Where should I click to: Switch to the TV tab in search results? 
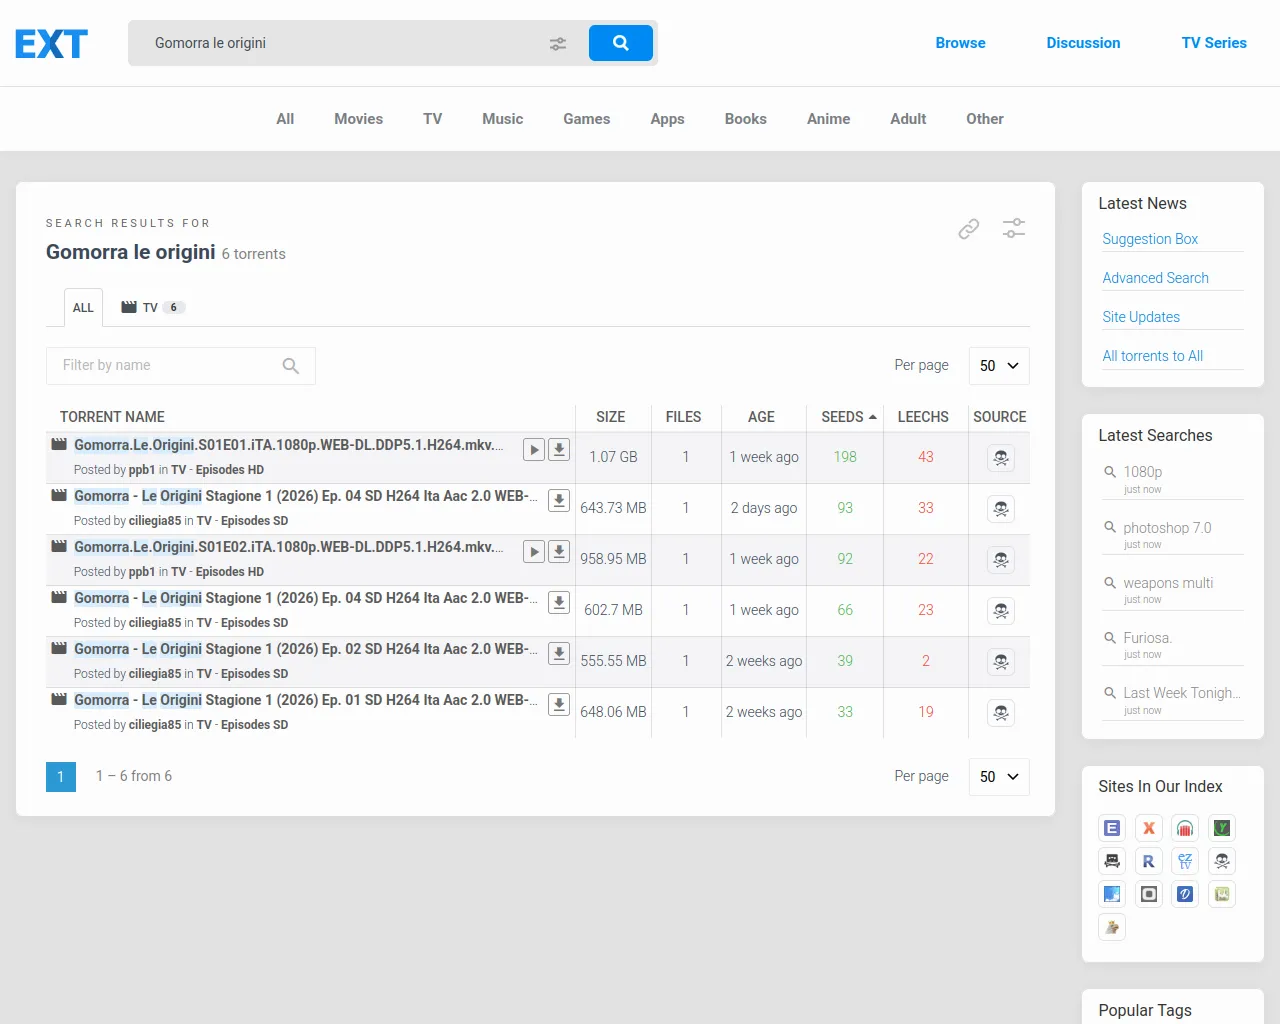click(150, 307)
